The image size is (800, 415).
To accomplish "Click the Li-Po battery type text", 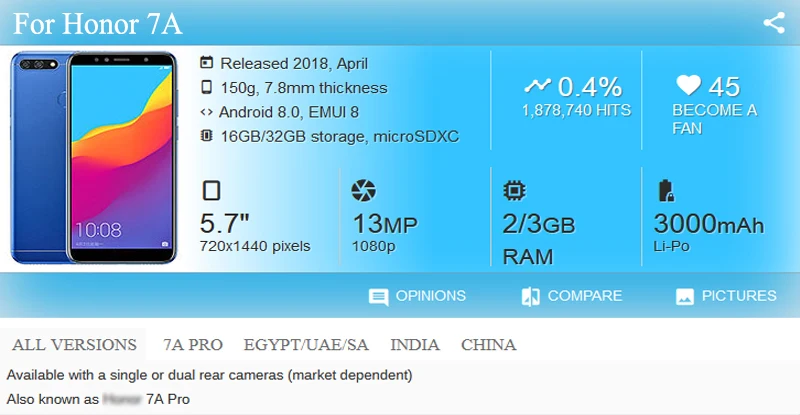I will coord(671,246).
